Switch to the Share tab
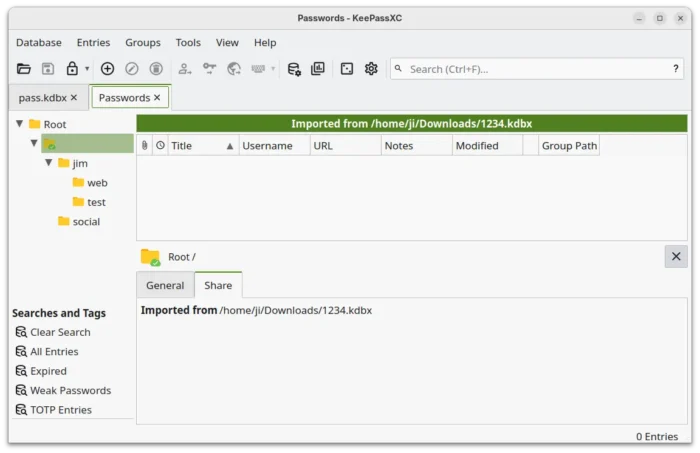 point(218,286)
